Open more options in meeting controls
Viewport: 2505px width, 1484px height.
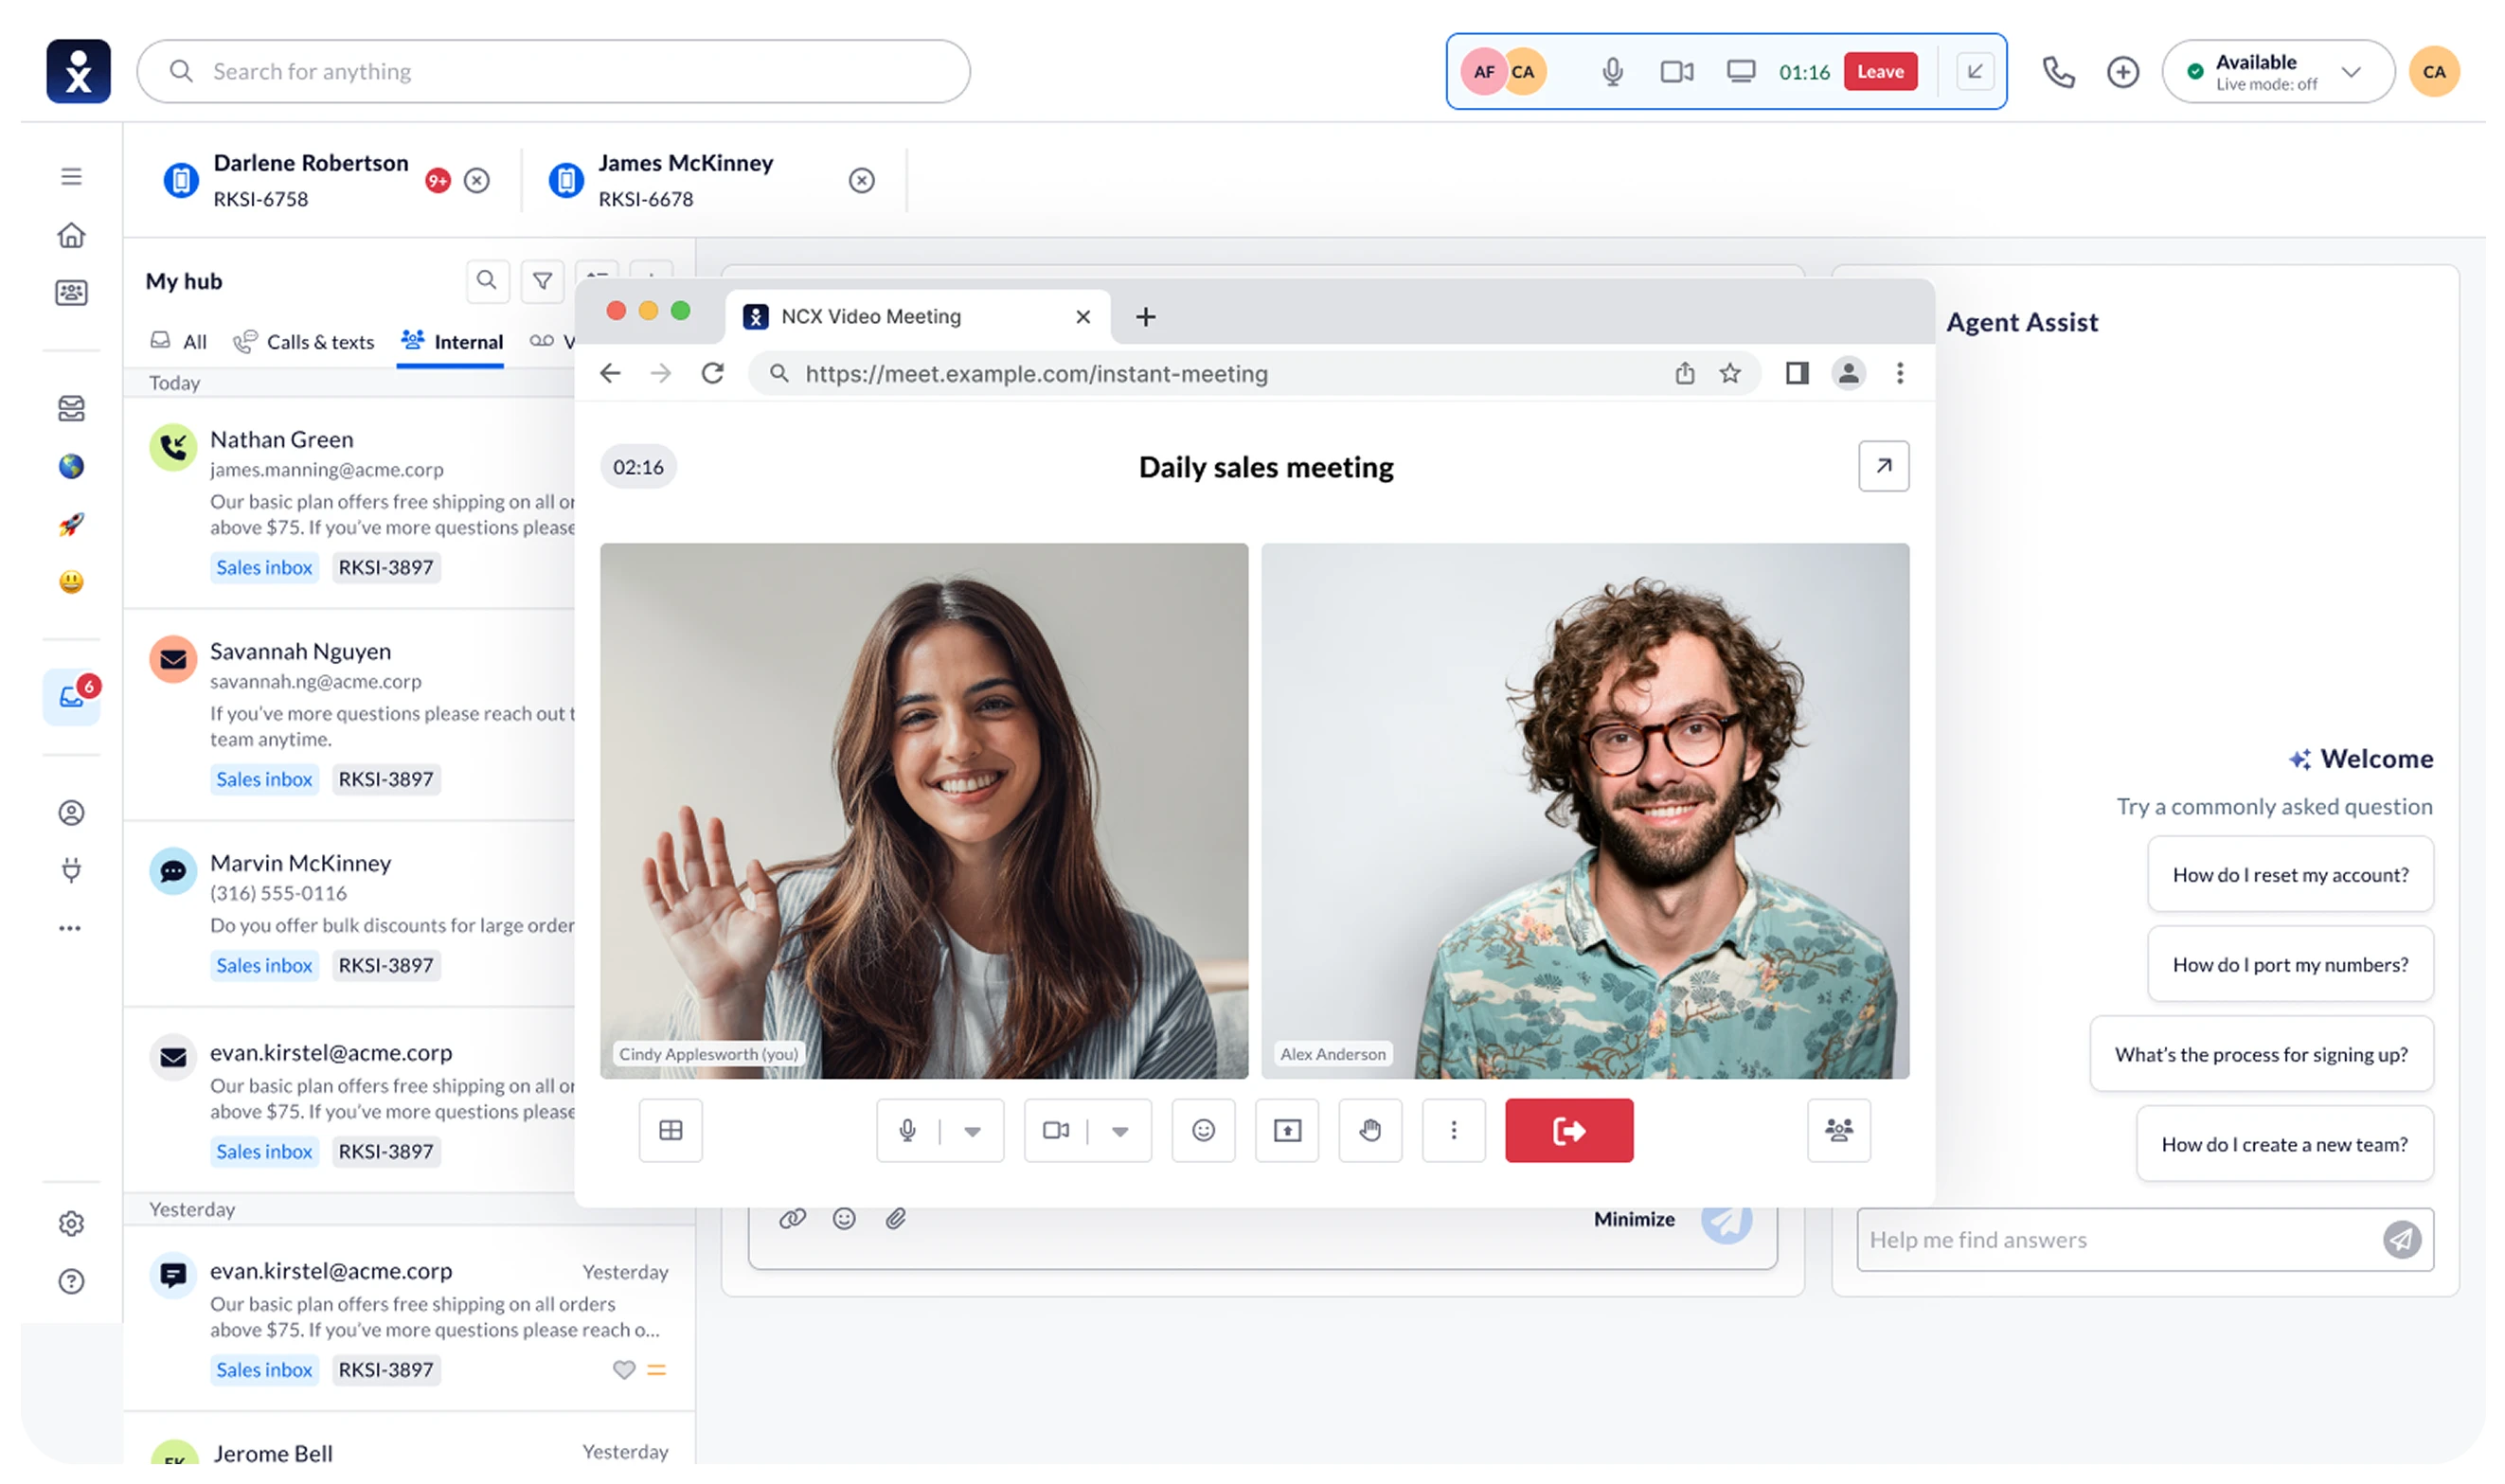coord(1454,1131)
